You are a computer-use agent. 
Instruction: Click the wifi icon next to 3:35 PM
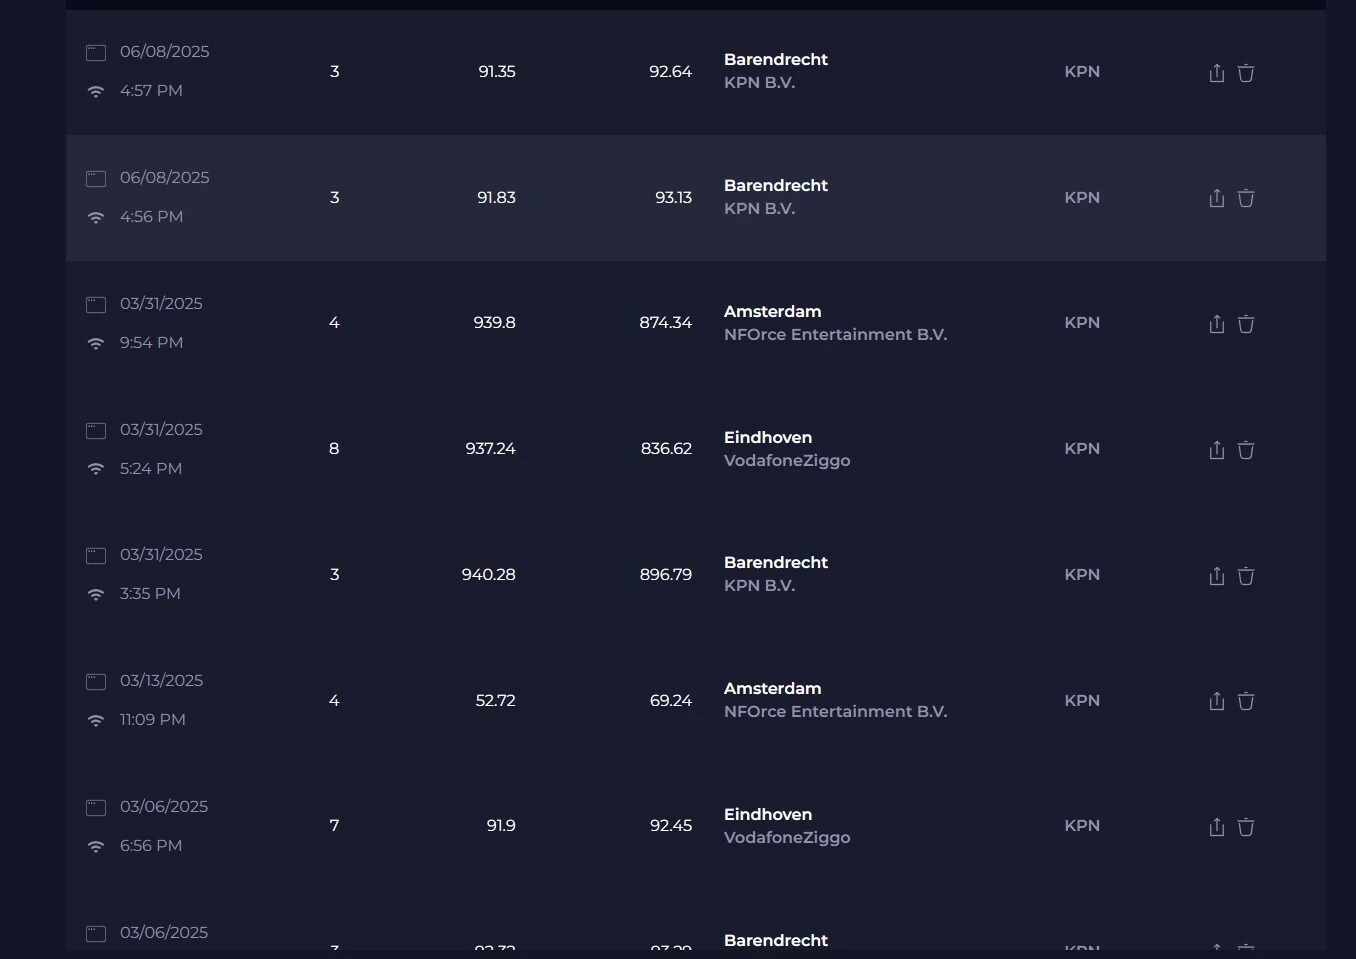click(96, 594)
